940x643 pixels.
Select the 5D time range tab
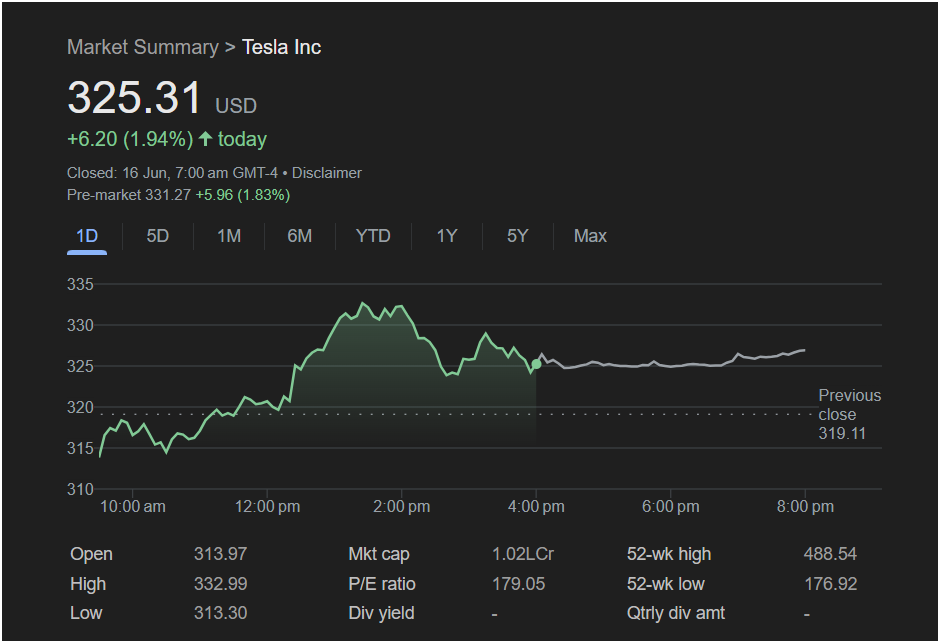coord(158,236)
